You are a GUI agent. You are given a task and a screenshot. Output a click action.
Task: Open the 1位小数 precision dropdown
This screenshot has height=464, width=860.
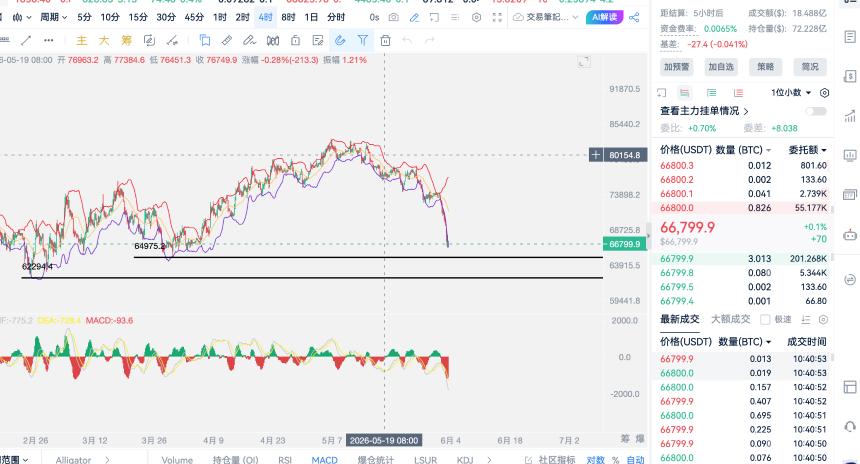791,93
